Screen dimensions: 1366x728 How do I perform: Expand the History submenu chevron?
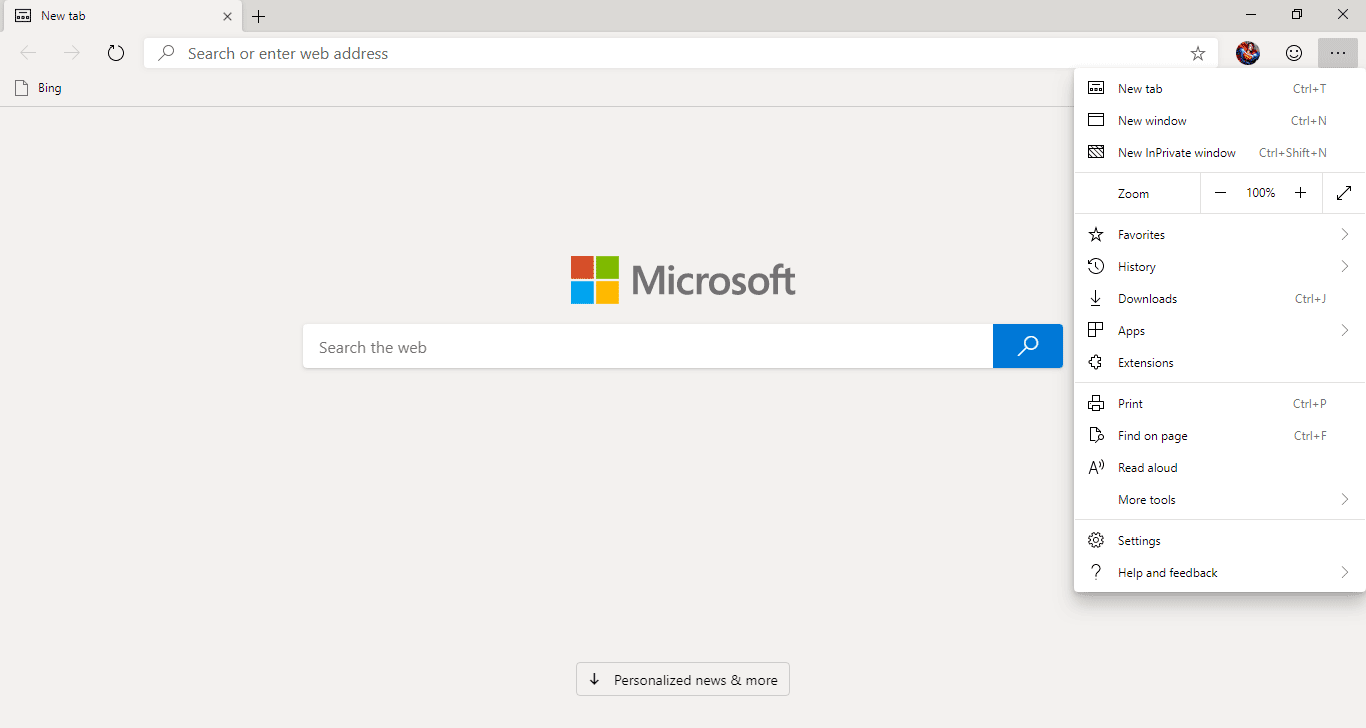click(x=1345, y=266)
